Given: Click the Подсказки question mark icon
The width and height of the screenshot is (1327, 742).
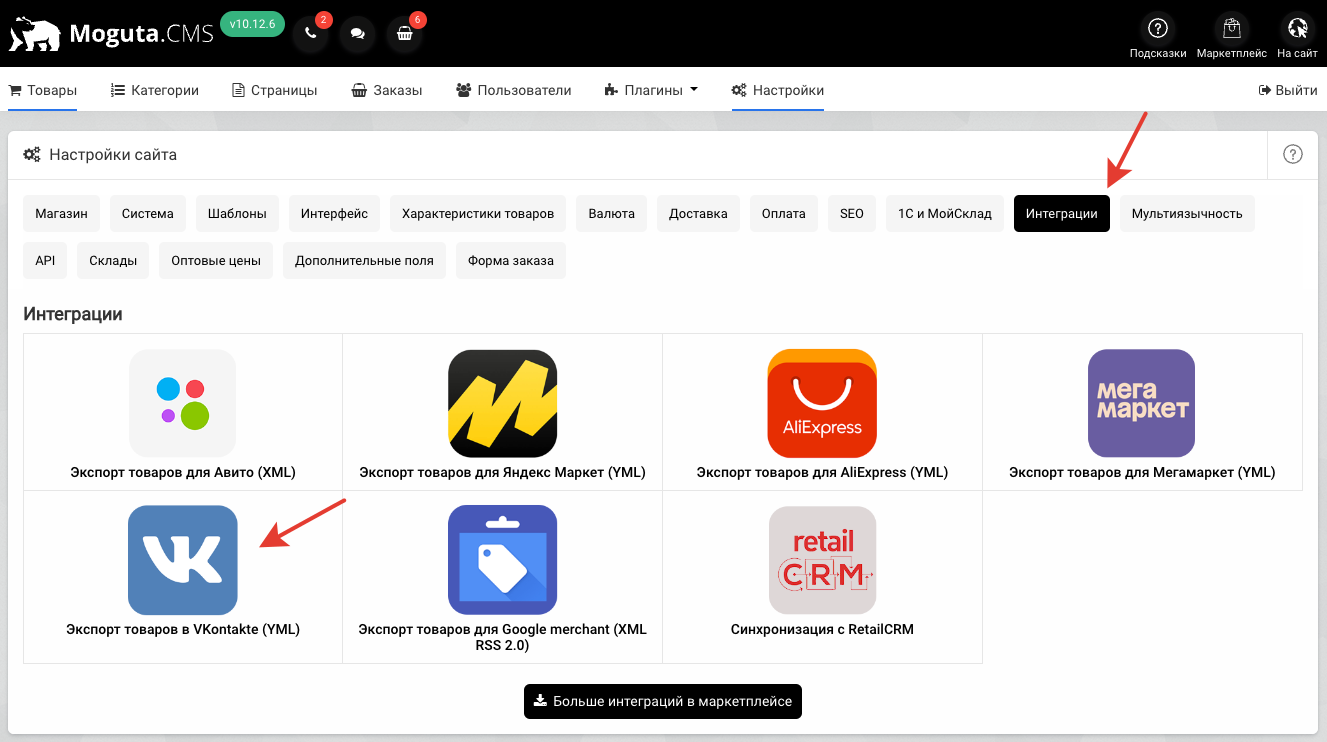Looking at the screenshot, I should (x=1158, y=28).
